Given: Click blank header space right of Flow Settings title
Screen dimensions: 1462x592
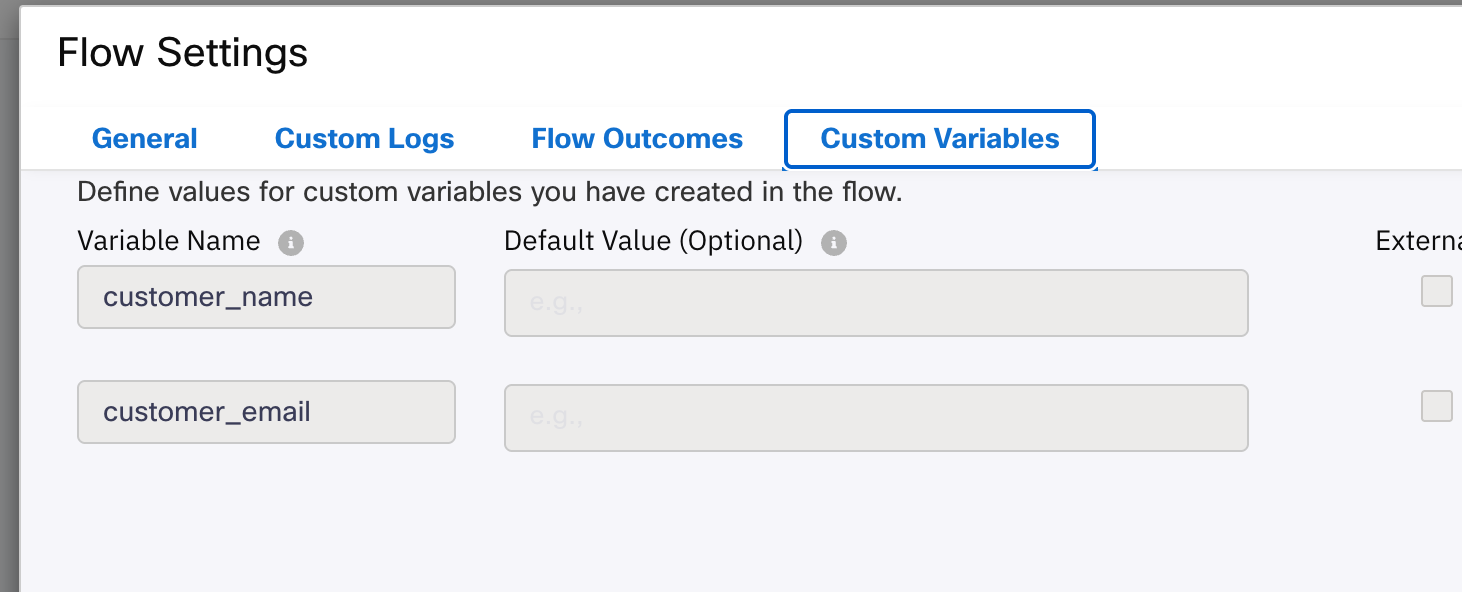Looking at the screenshot, I should coord(850,53).
